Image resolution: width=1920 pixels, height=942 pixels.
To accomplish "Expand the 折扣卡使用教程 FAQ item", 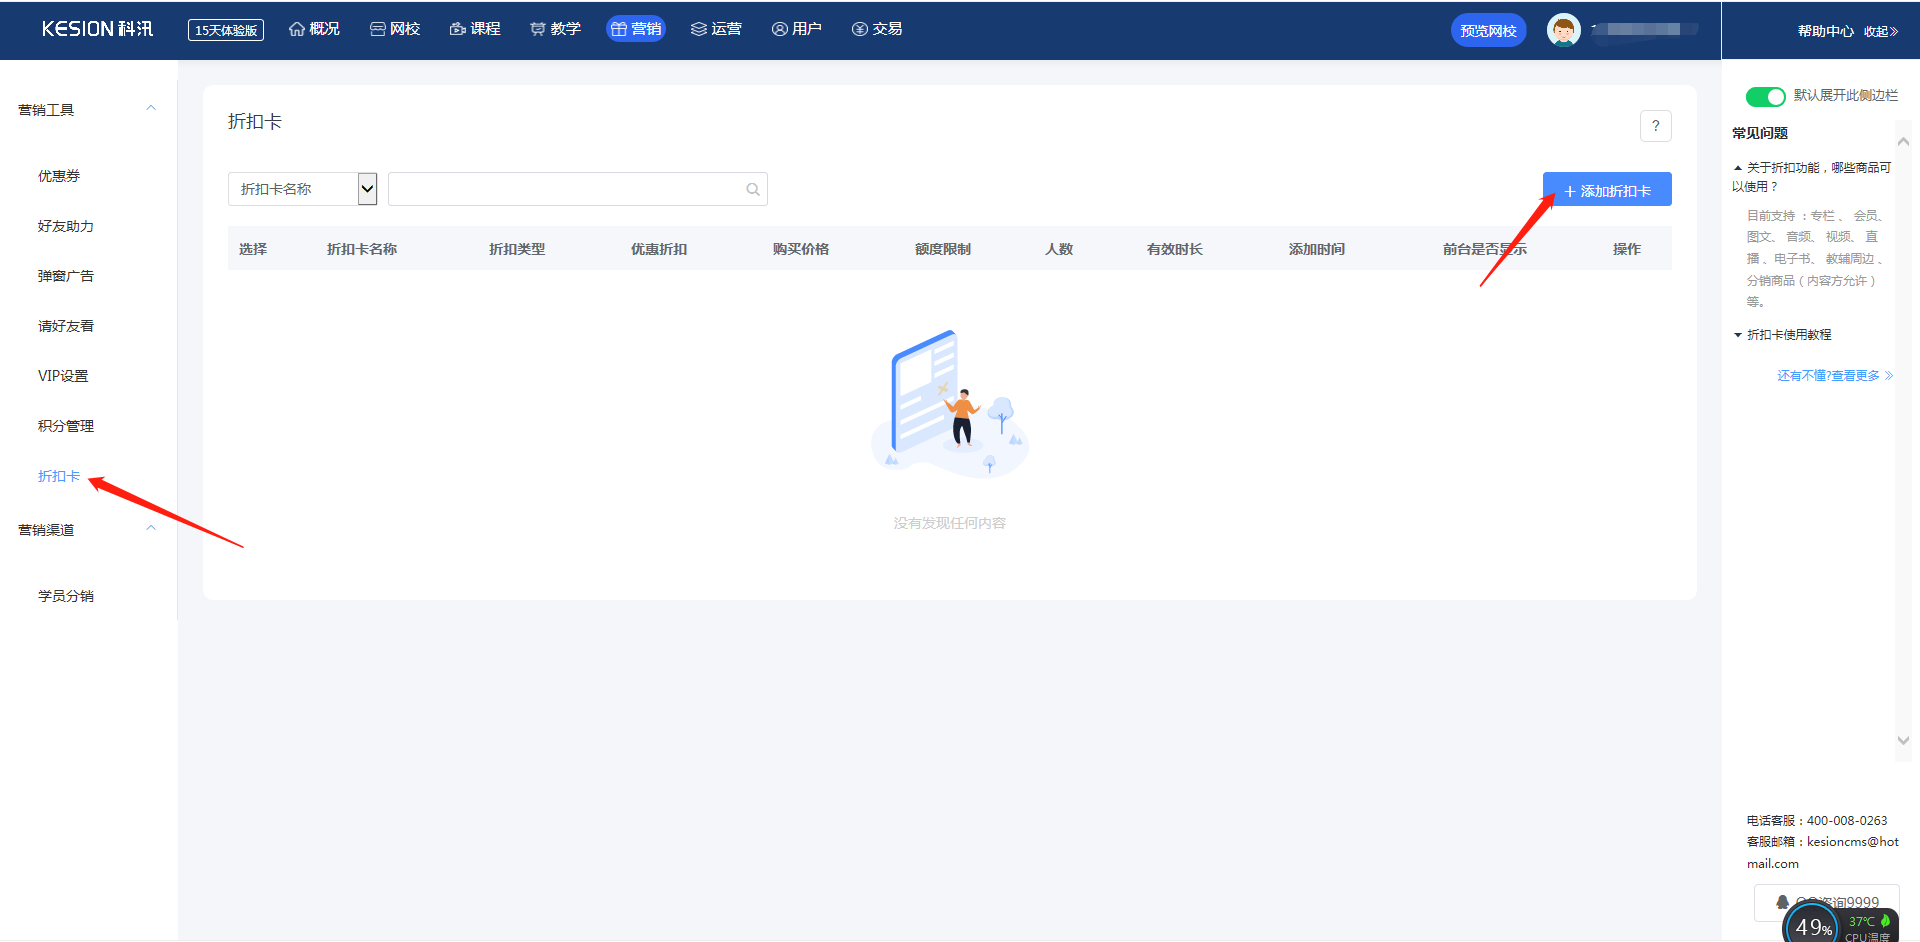I will [1783, 335].
